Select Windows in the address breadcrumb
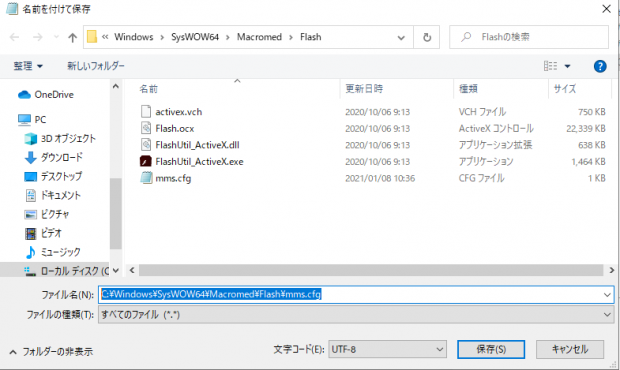Viewport: 620px width, 370px height. [x=134, y=37]
